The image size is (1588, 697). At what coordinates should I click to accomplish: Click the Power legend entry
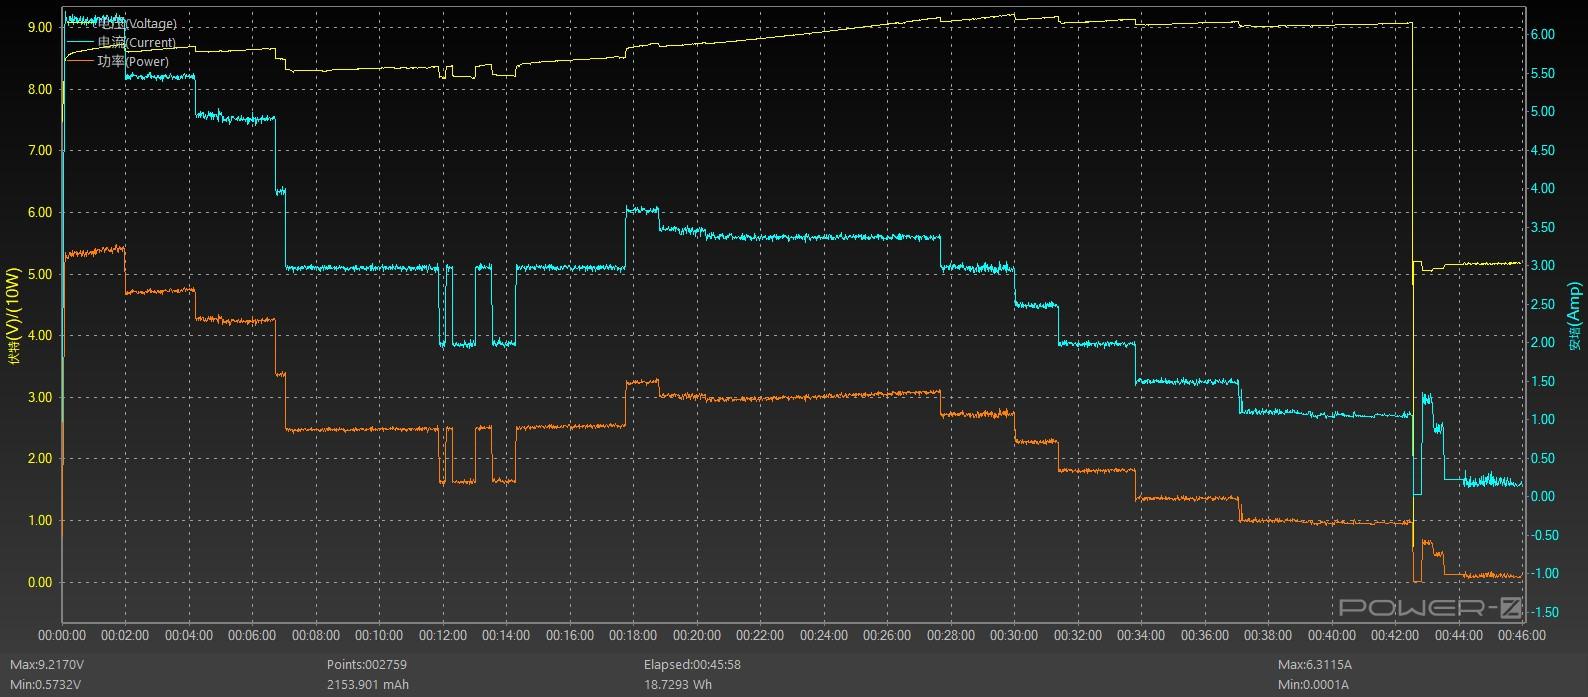point(117,62)
